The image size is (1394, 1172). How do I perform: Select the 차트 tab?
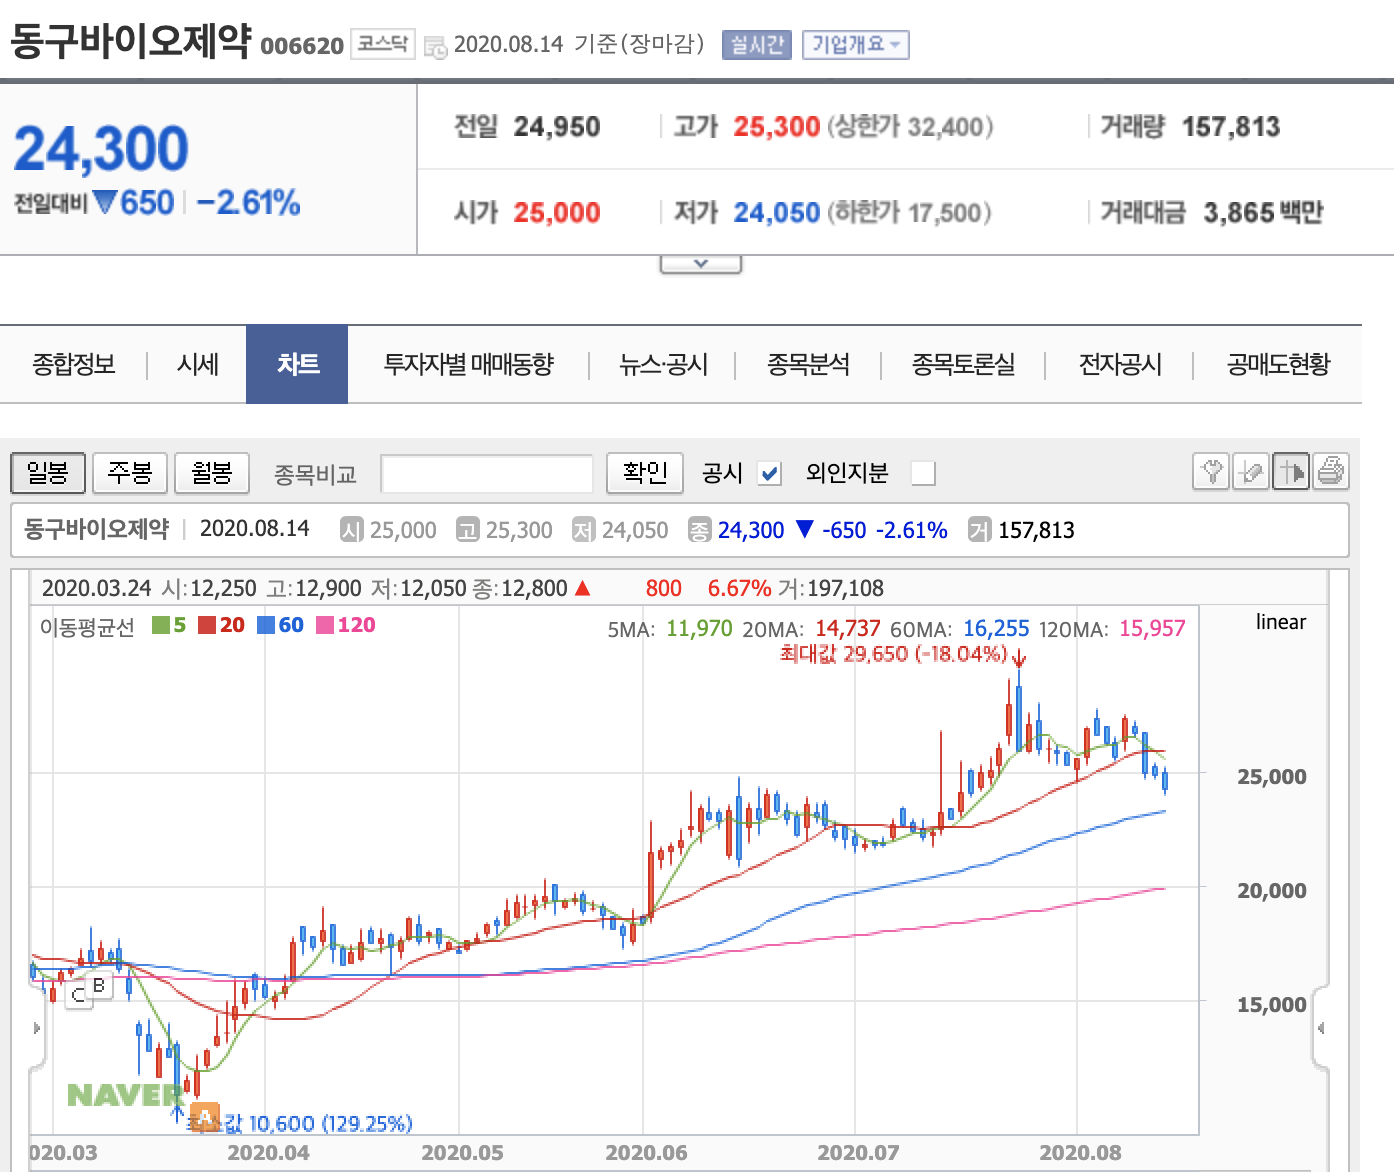[297, 364]
